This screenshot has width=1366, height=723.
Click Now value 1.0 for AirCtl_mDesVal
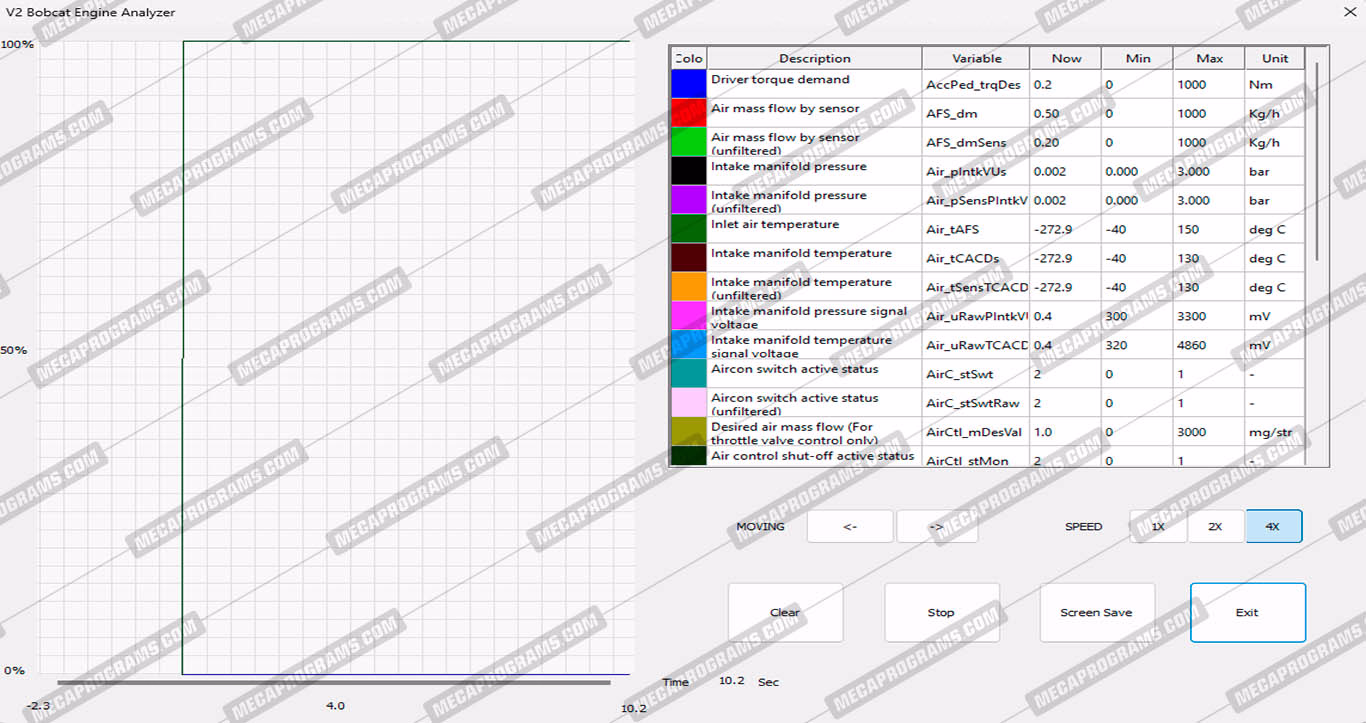click(x=1066, y=432)
